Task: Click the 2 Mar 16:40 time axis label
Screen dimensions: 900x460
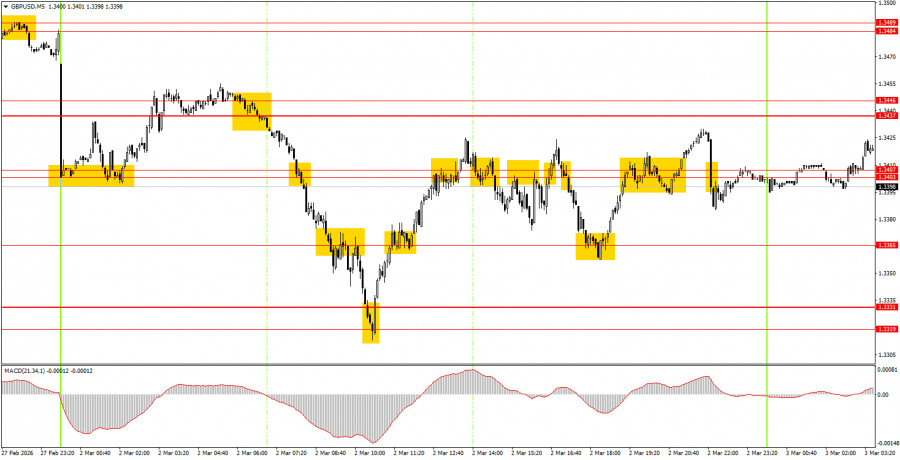Action: [567, 453]
